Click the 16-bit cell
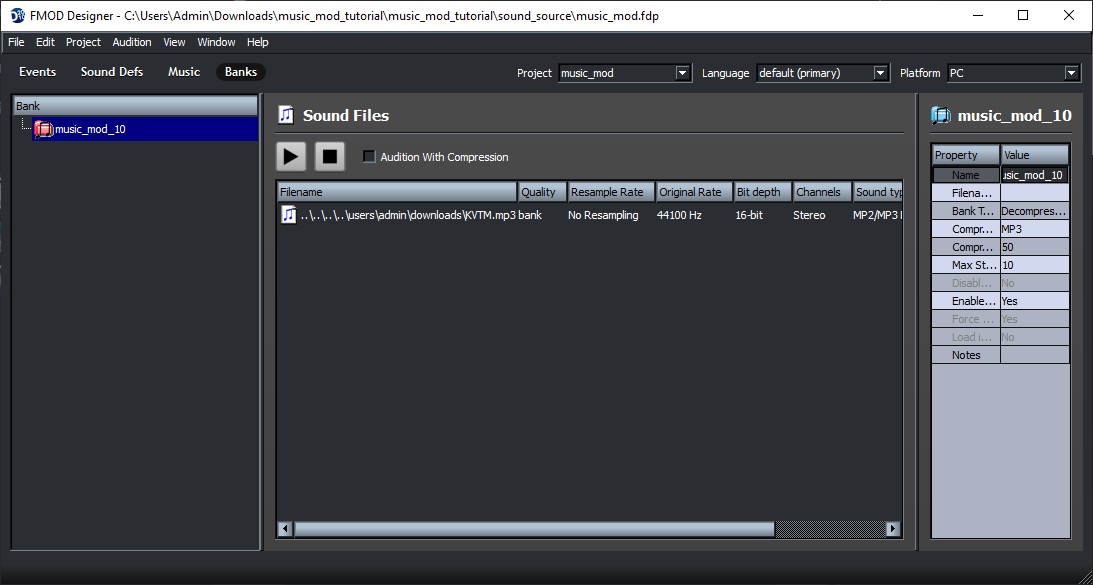 (x=749, y=215)
